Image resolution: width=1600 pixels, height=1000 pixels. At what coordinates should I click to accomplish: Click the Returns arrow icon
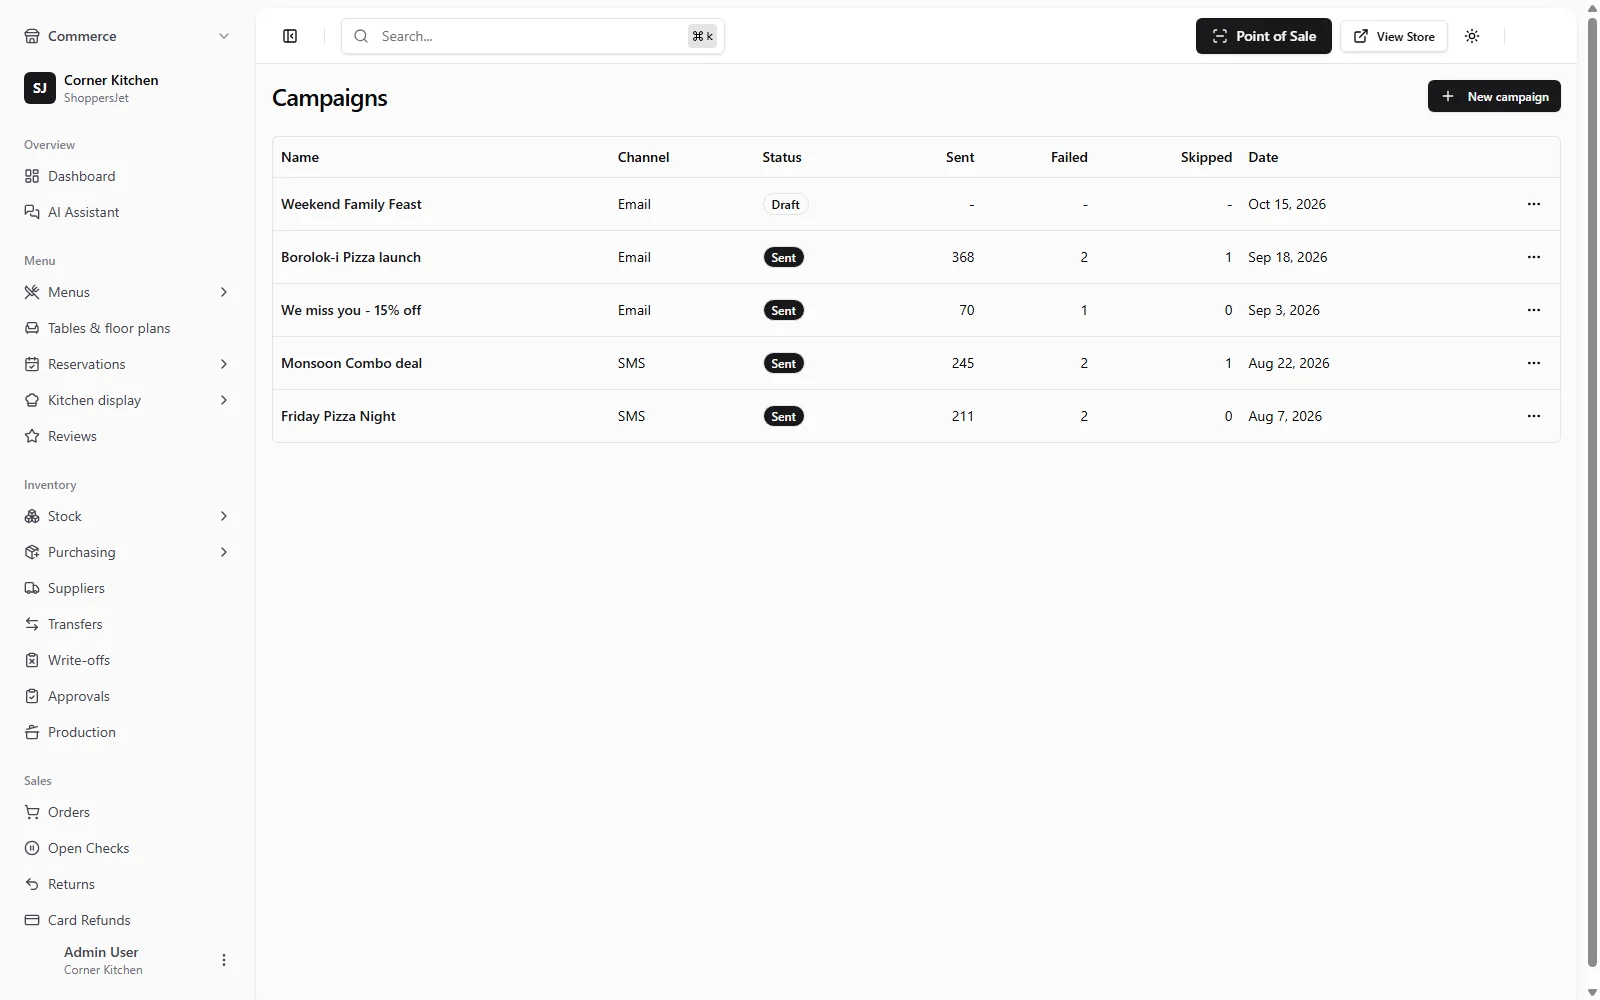[32, 884]
